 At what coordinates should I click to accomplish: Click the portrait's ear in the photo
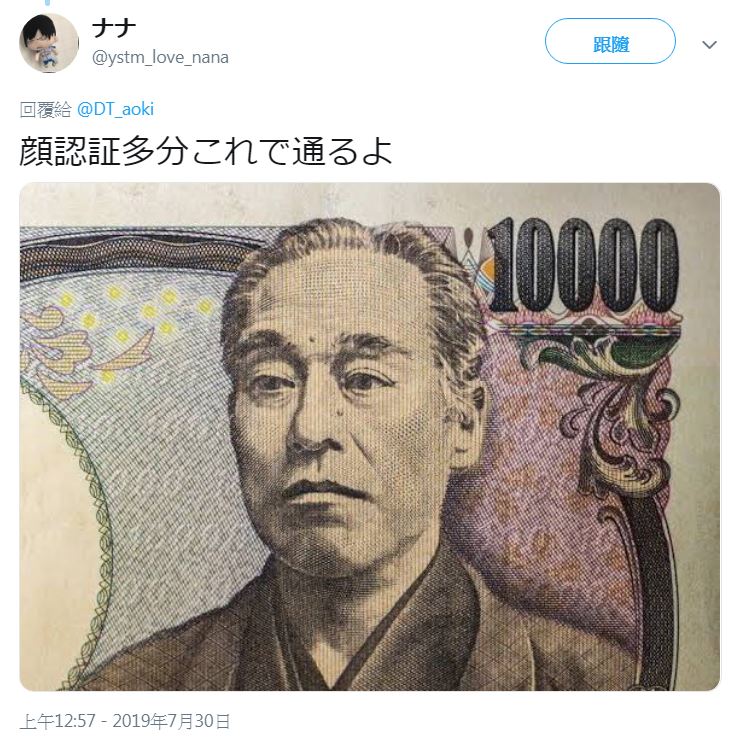[x=467, y=427]
